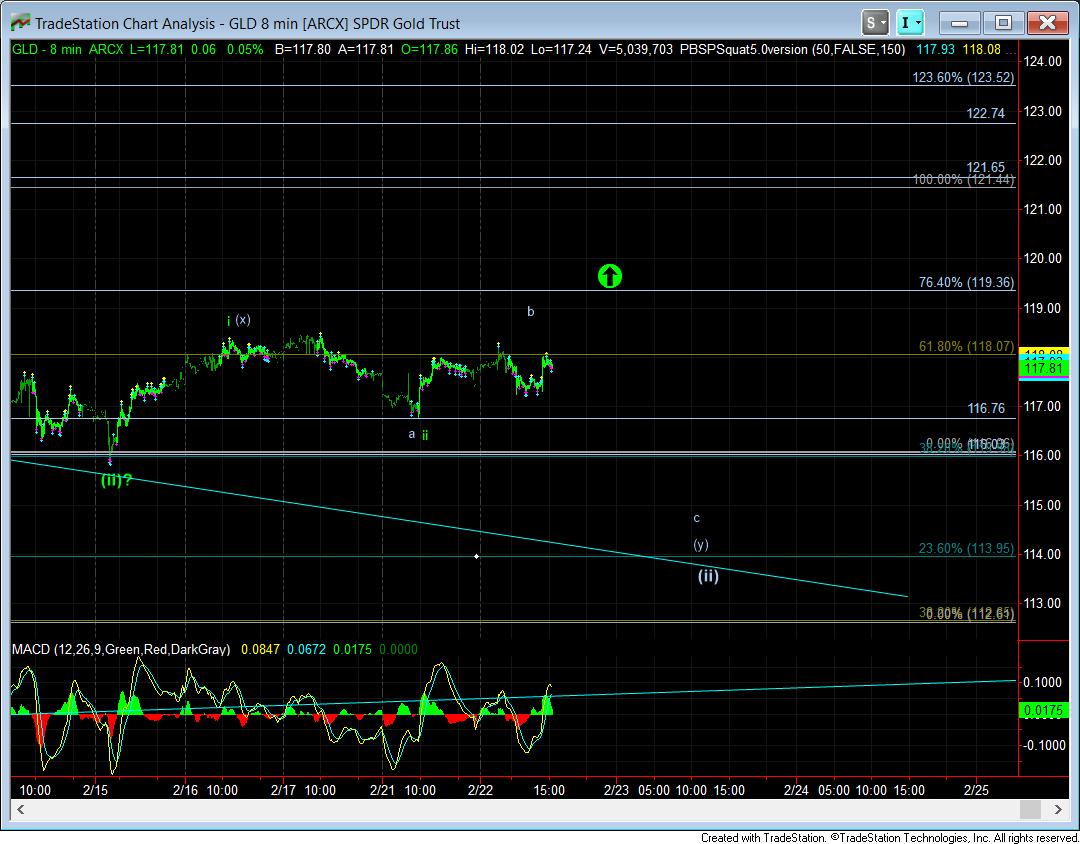Click the 2/22 date on time axis
The image size is (1080, 844).
(x=481, y=790)
